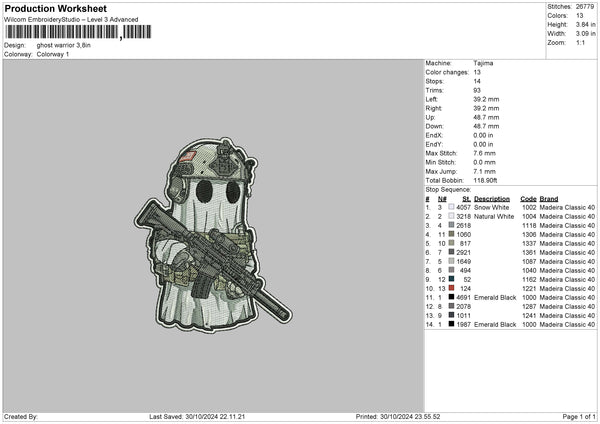The height and width of the screenshot is (424, 600).
Task: Click the Brand column header
Action: pos(549,198)
